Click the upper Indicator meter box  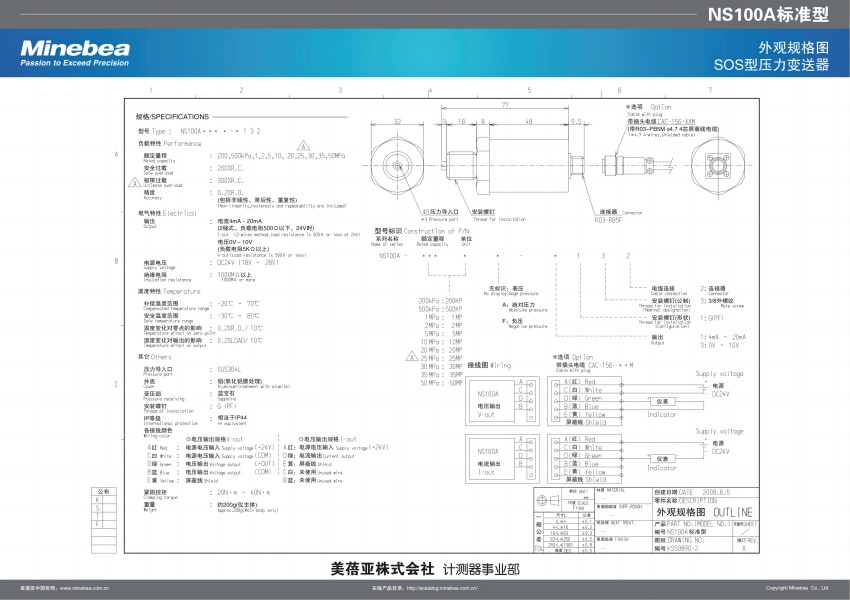[x=661, y=402]
